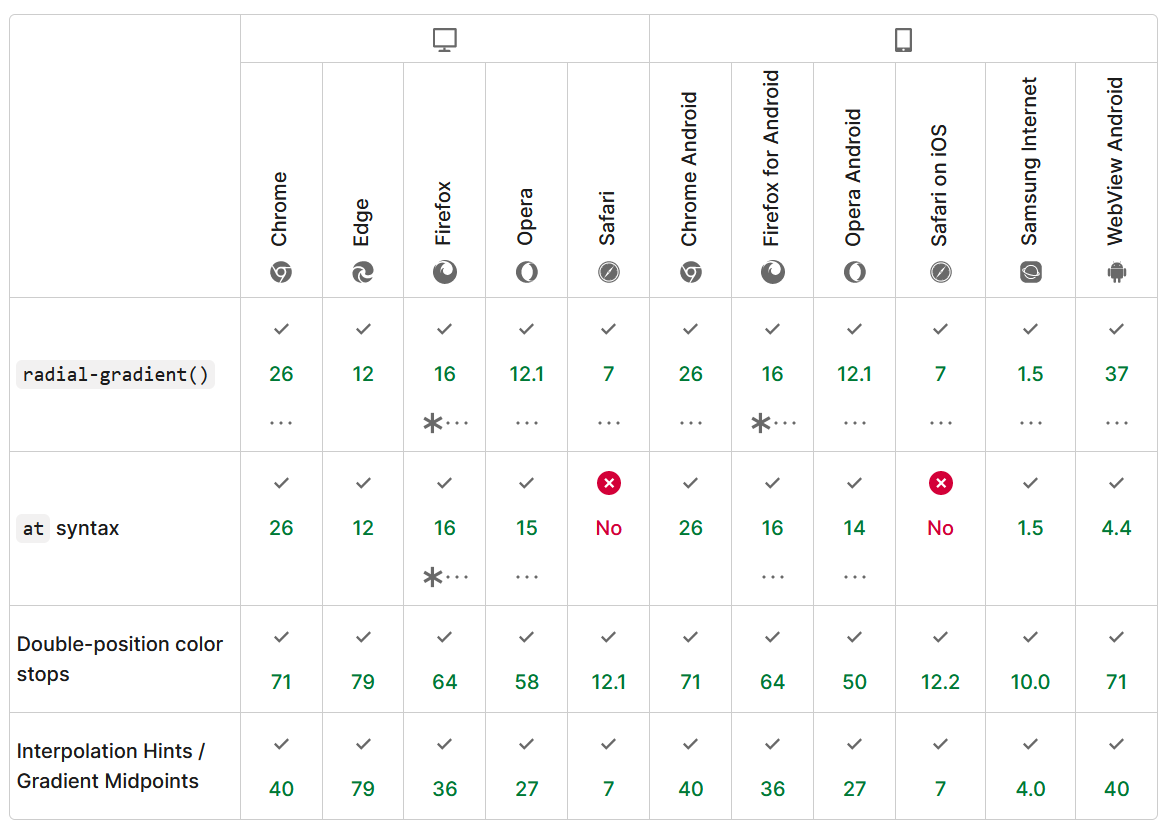Click the Chrome browser logo icon
The height and width of the screenshot is (829, 1167).
(x=281, y=272)
